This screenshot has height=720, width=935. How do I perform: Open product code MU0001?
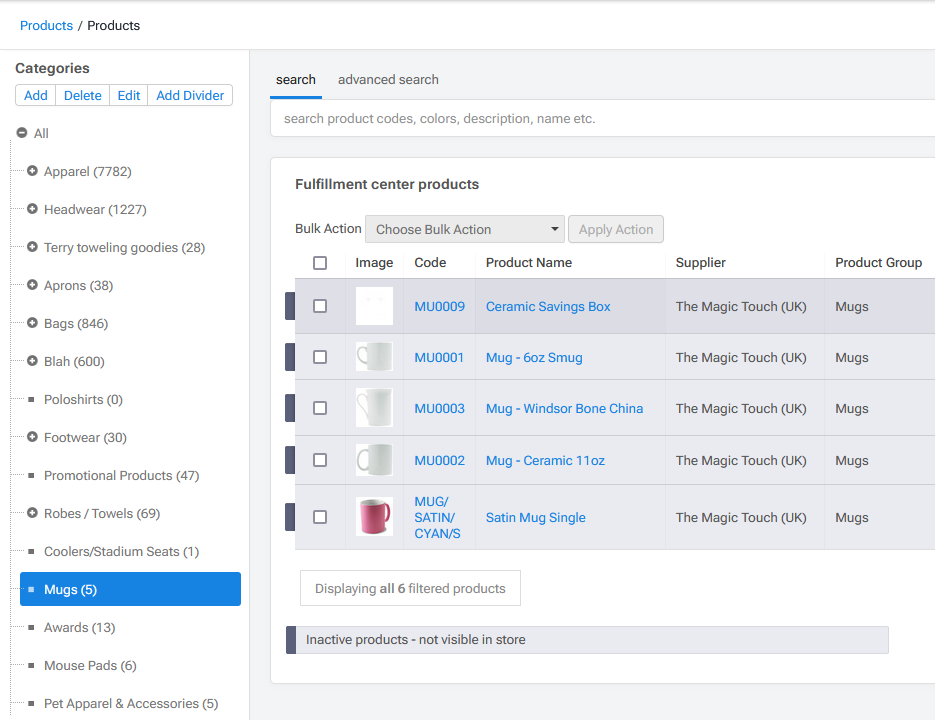(x=439, y=357)
